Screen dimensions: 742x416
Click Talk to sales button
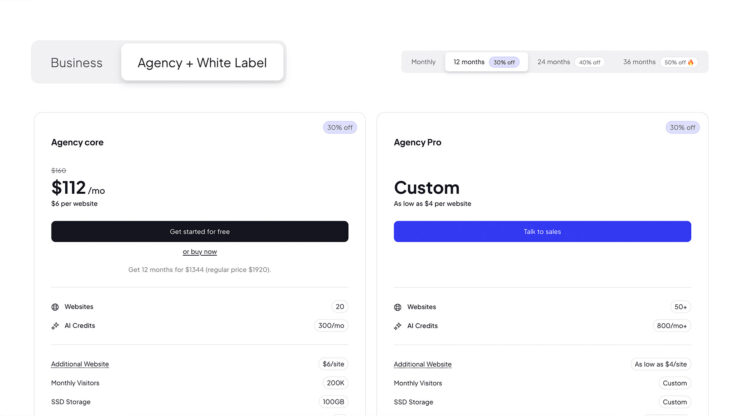pyautogui.click(x=542, y=231)
